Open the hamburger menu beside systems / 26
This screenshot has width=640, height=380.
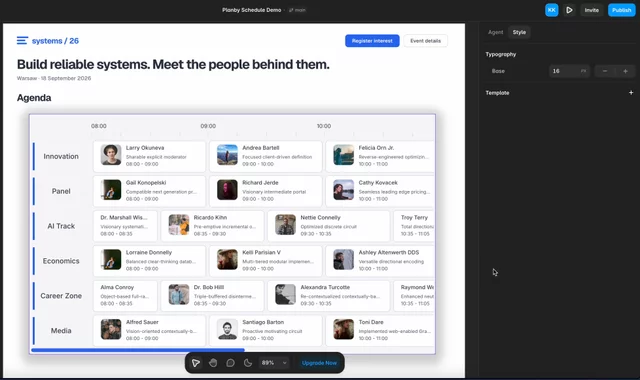22,40
